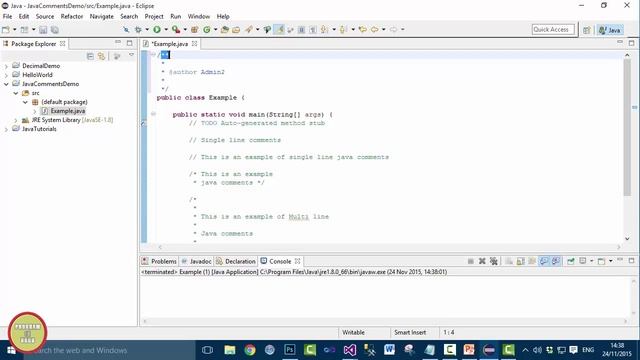Collapse the src folder node
Image resolution: width=640 pixels, height=360 pixels.
[16, 93]
